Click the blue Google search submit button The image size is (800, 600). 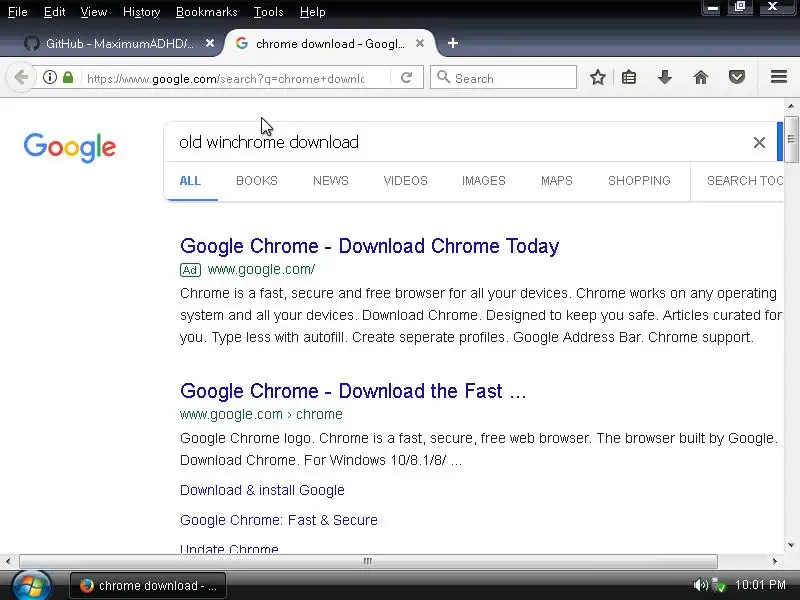(x=780, y=142)
